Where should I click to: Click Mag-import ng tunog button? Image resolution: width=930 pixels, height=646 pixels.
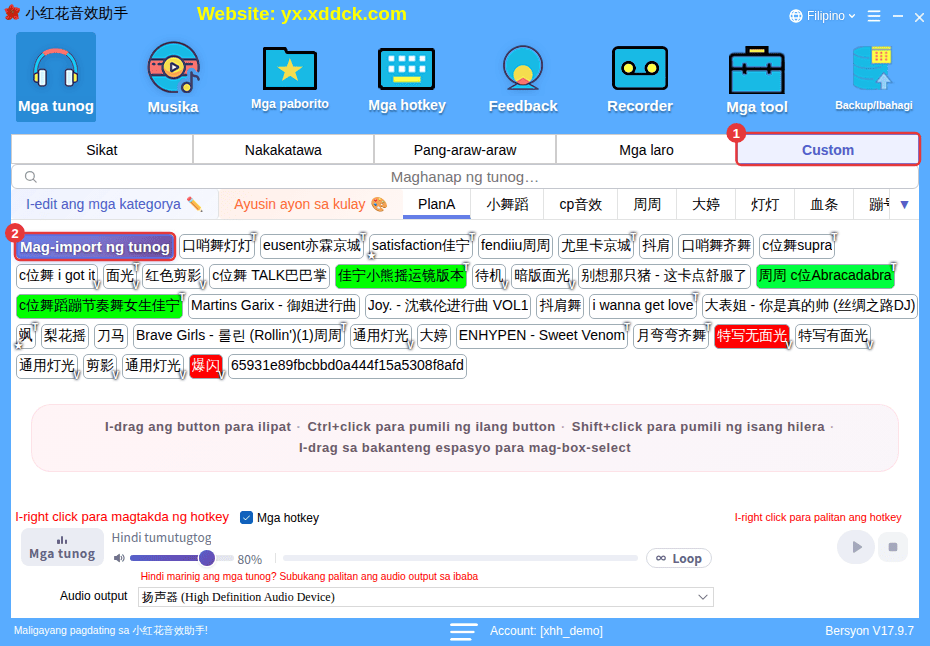click(x=95, y=247)
